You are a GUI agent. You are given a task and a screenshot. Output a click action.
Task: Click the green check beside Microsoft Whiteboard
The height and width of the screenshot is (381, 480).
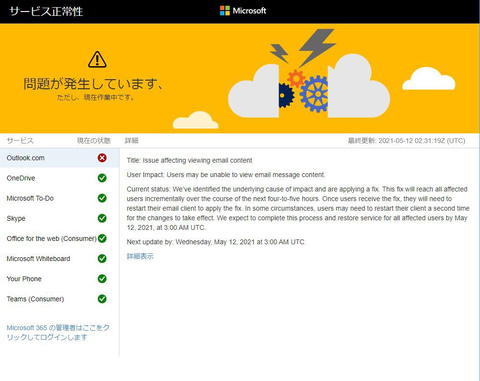[102, 258]
